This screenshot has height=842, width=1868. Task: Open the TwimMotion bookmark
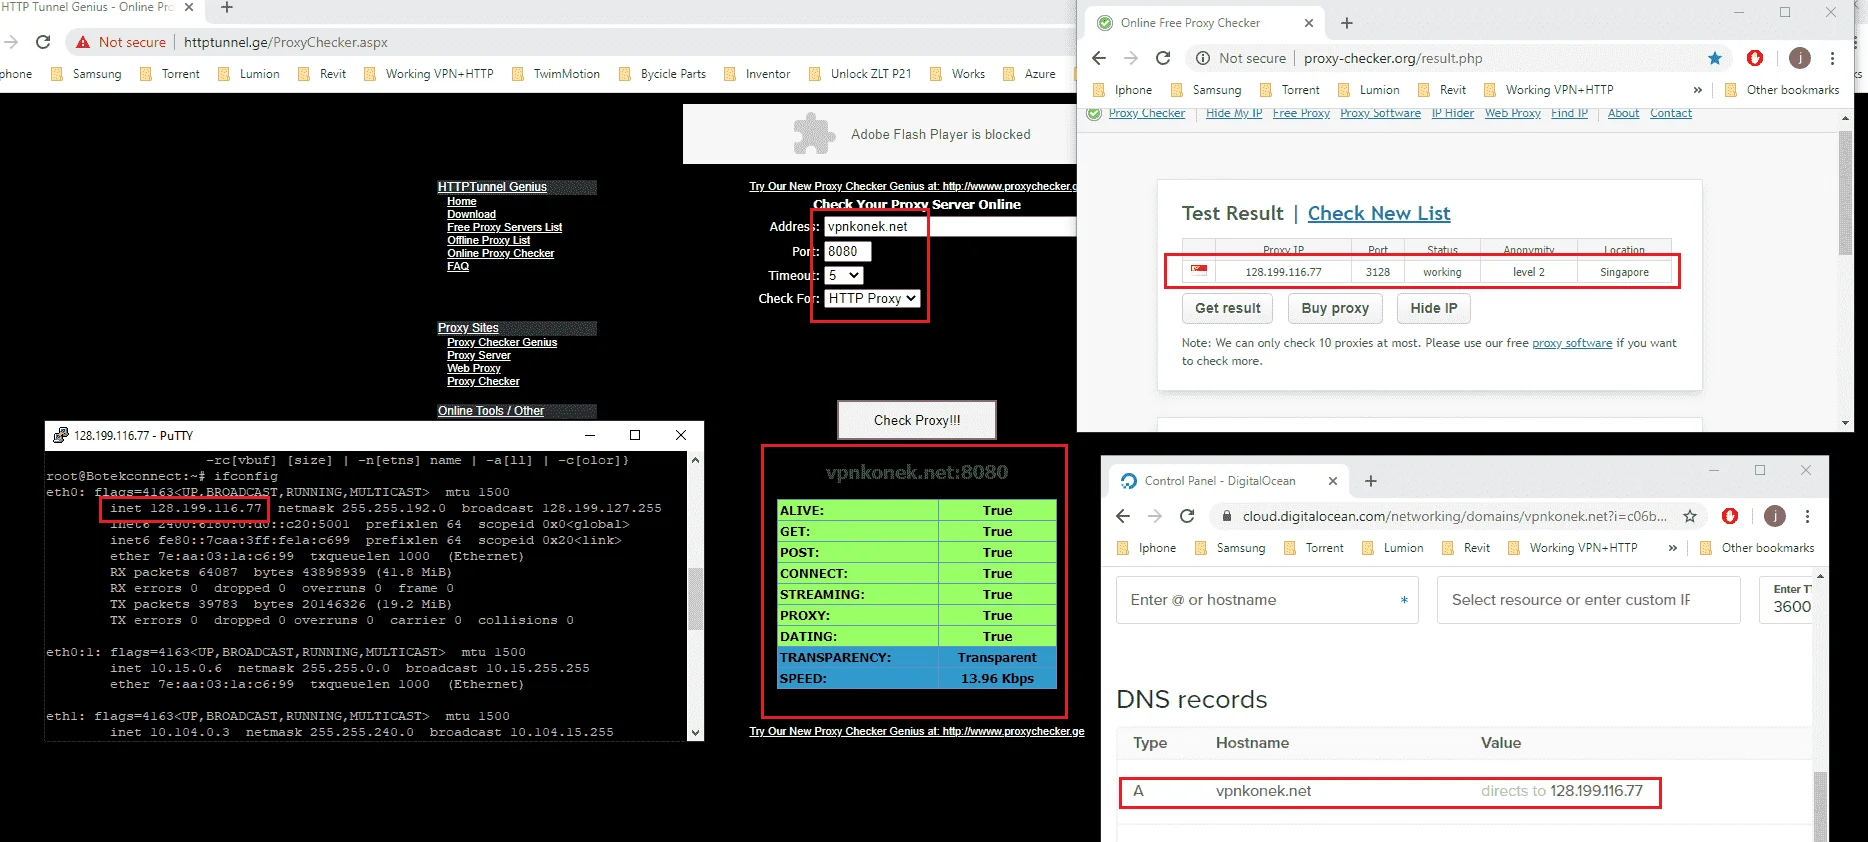click(556, 74)
